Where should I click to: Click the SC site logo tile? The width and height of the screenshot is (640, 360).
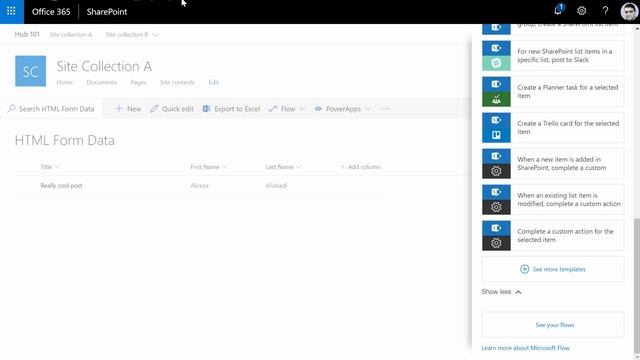coord(31,71)
